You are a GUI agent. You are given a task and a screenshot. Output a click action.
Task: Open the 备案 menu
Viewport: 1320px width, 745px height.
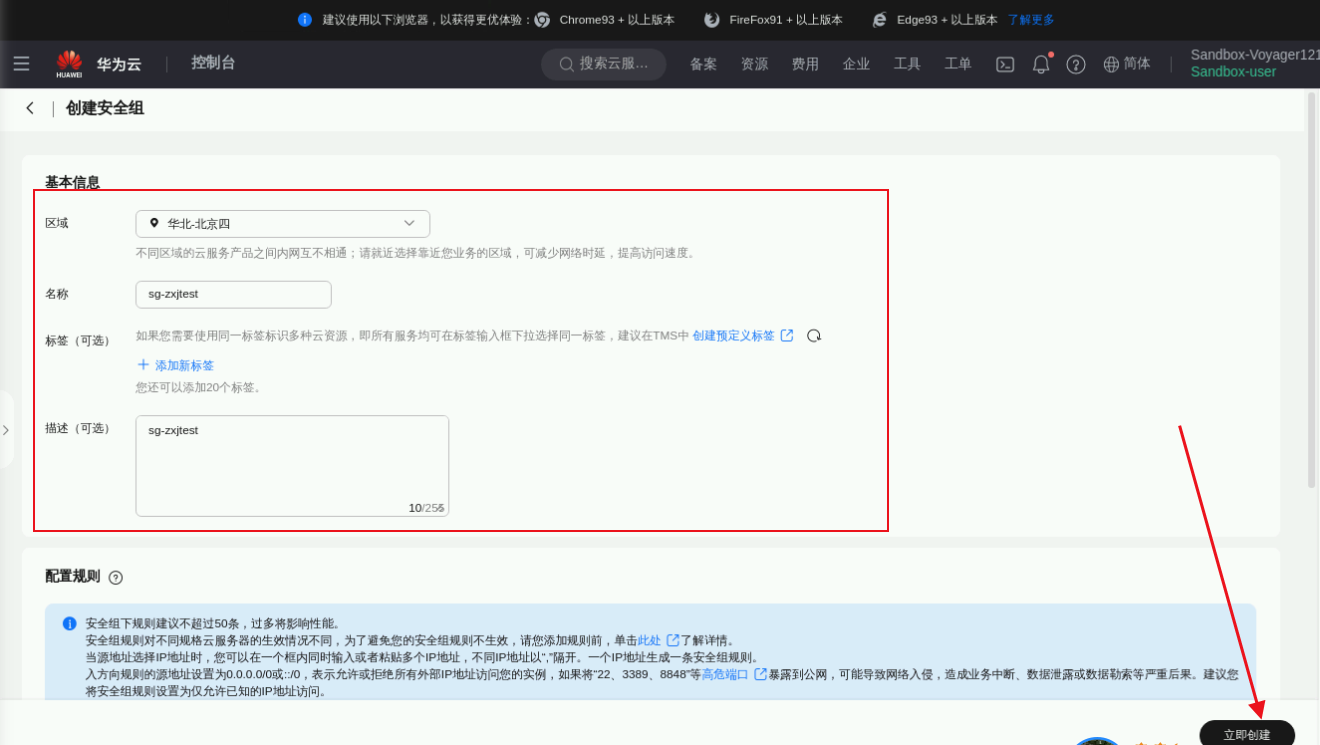[703, 64]
